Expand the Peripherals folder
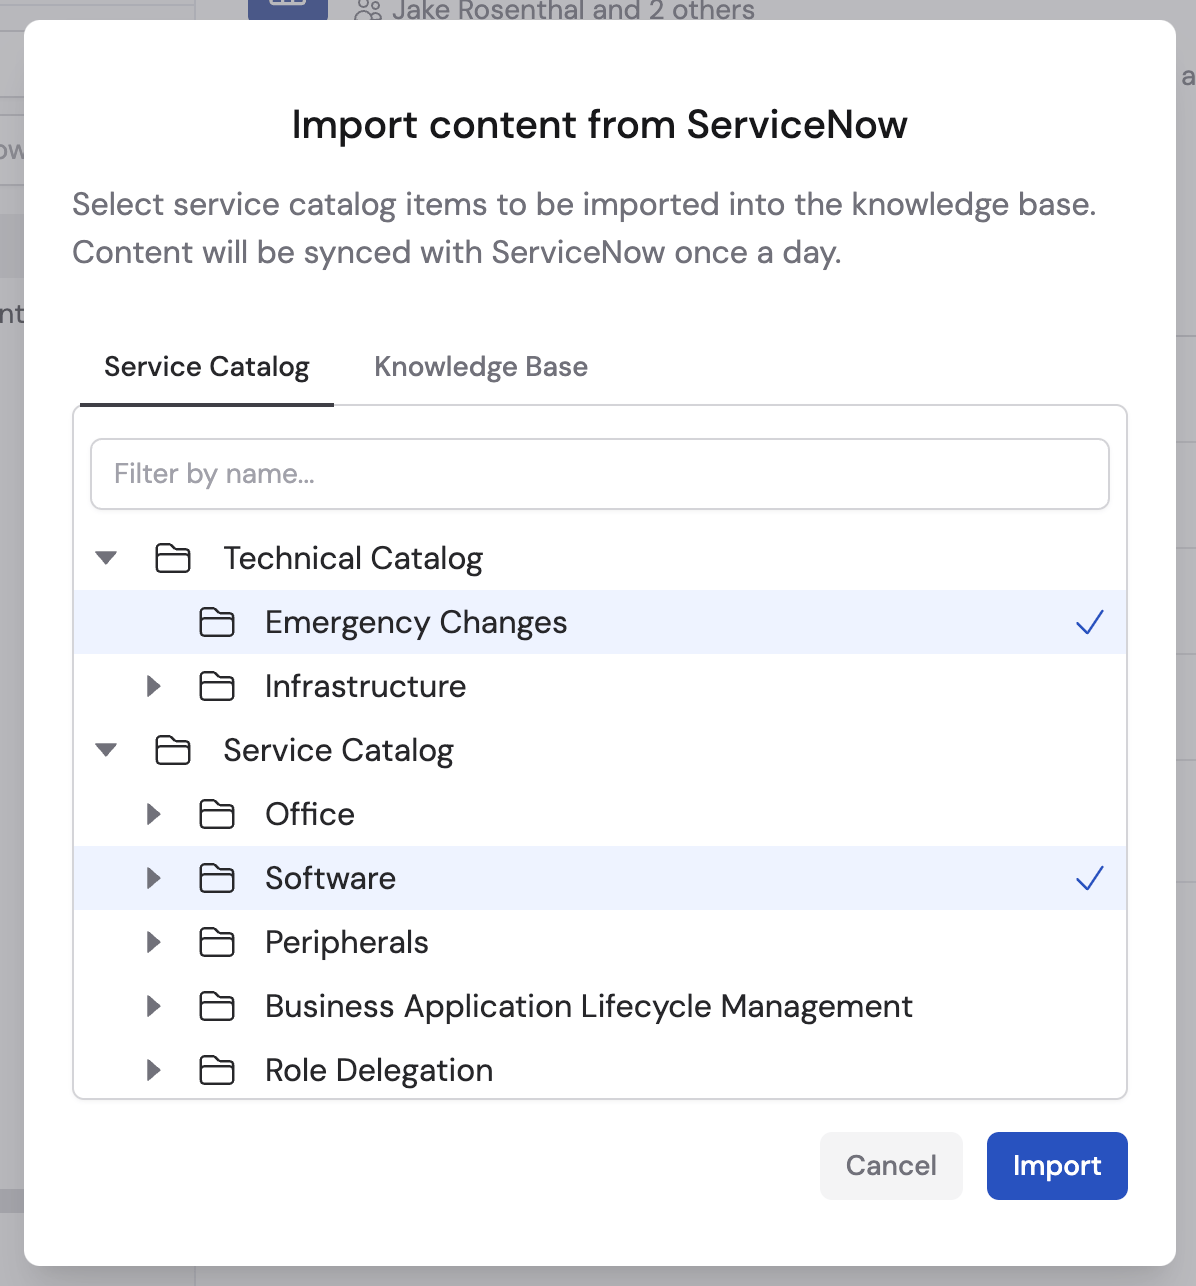Screen dimensions: 1196x1286 click(153, 942)
